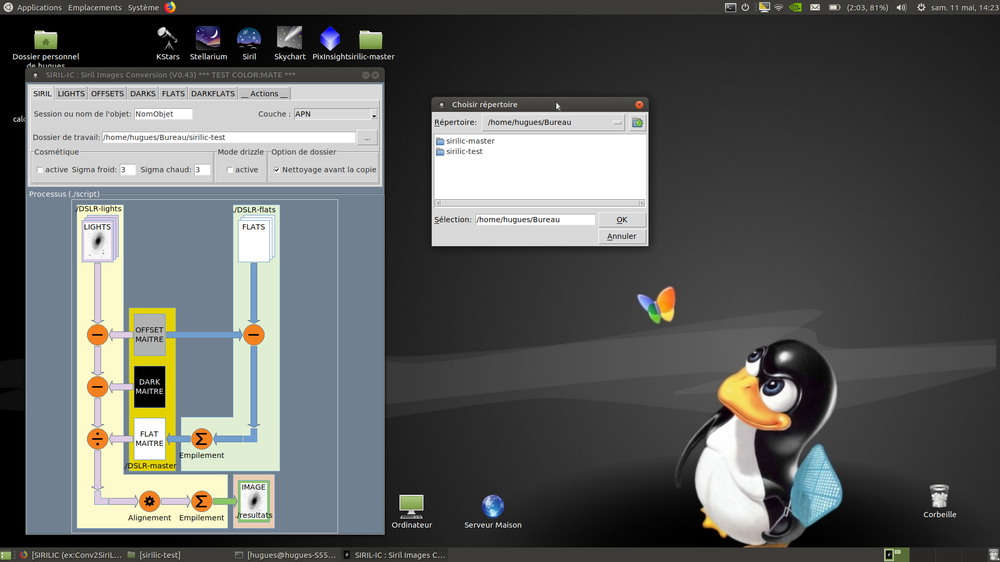
Task: Open the Emplacements menu
Action: (x=94, y=8)
